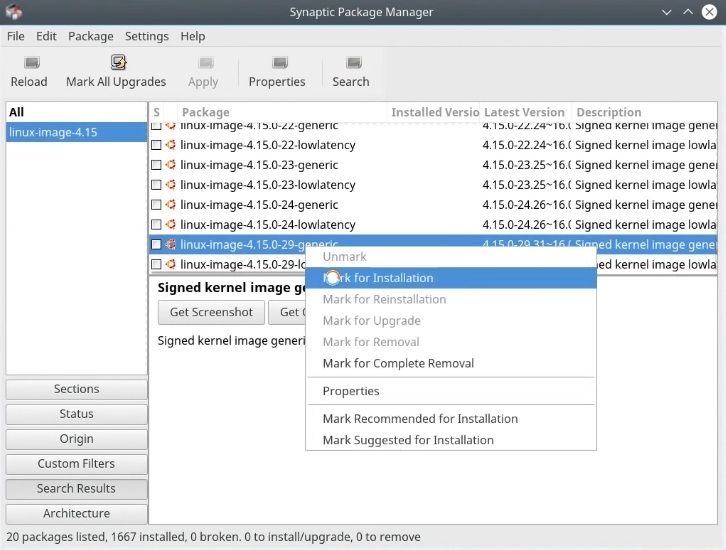Sort by Description column header
The height and width of the screenshot is (550, 726).
[645, 112]
